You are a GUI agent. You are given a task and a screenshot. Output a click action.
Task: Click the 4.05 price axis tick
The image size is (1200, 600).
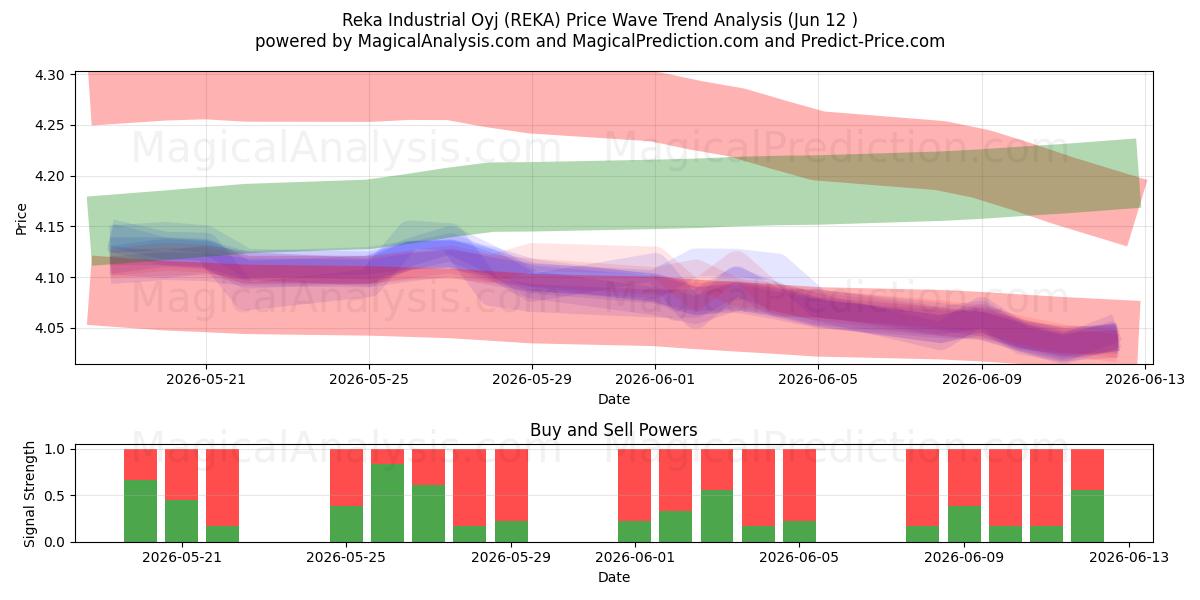click(50, 329)
